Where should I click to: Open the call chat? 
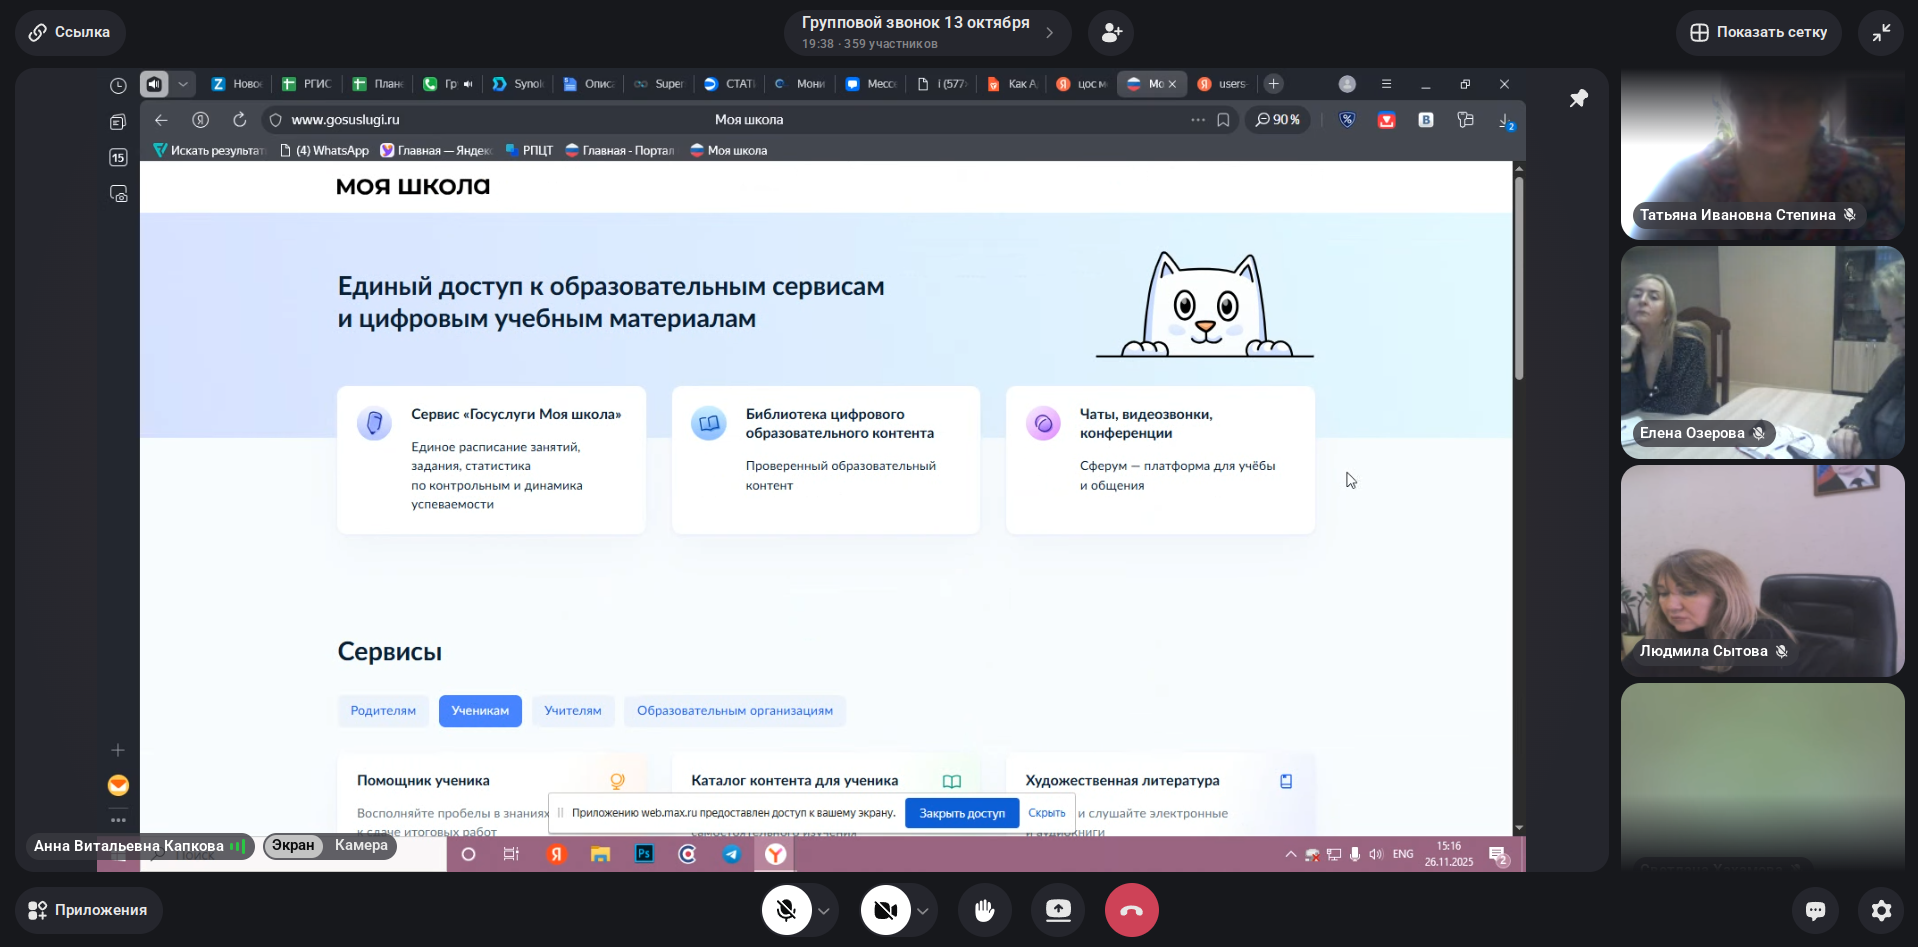(1815, 910)
